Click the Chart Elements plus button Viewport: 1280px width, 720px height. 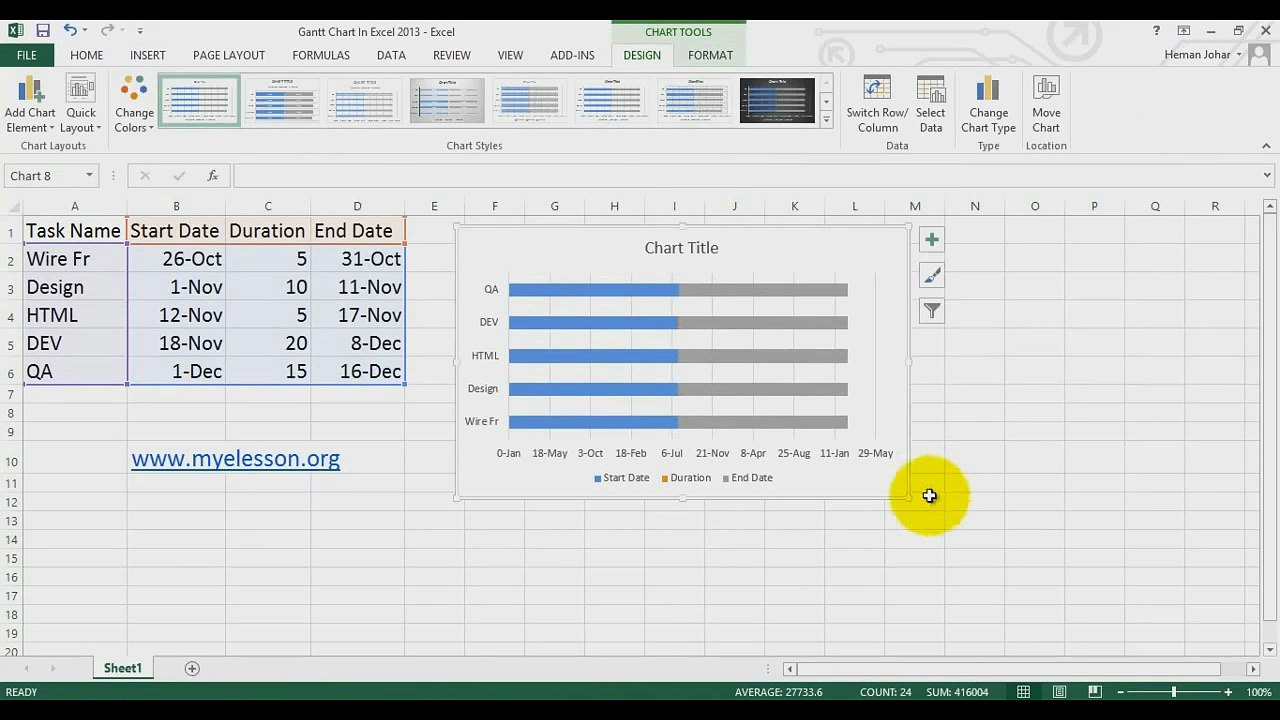(931, 240)
